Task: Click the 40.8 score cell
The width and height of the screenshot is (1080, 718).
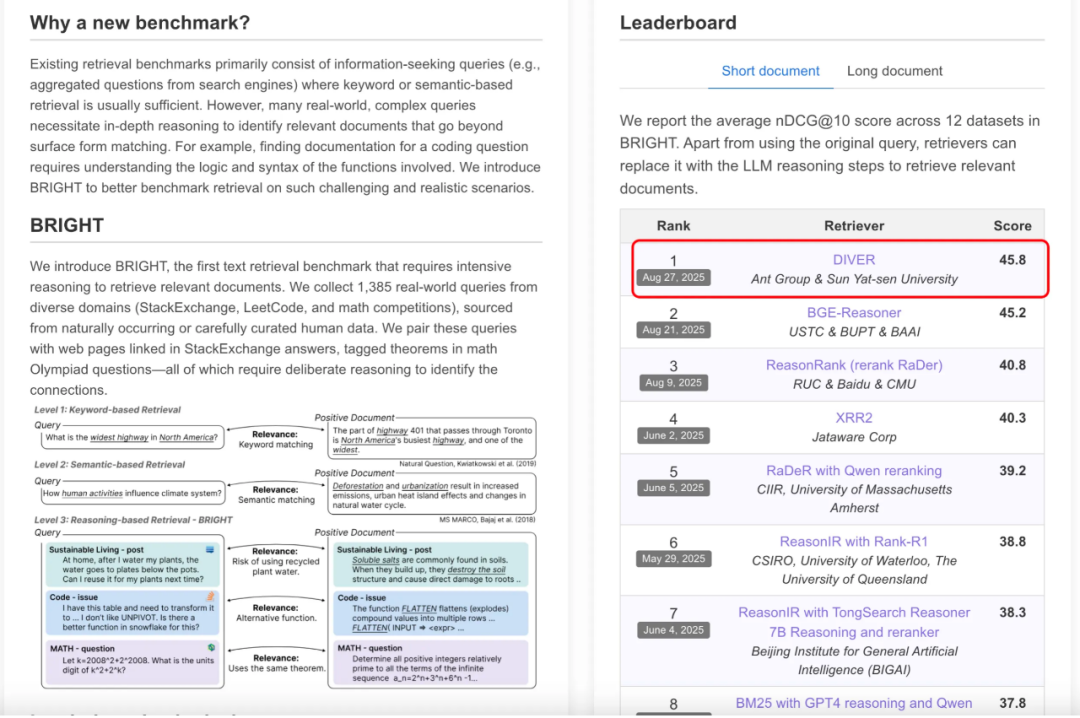Action: point(1012,365)
